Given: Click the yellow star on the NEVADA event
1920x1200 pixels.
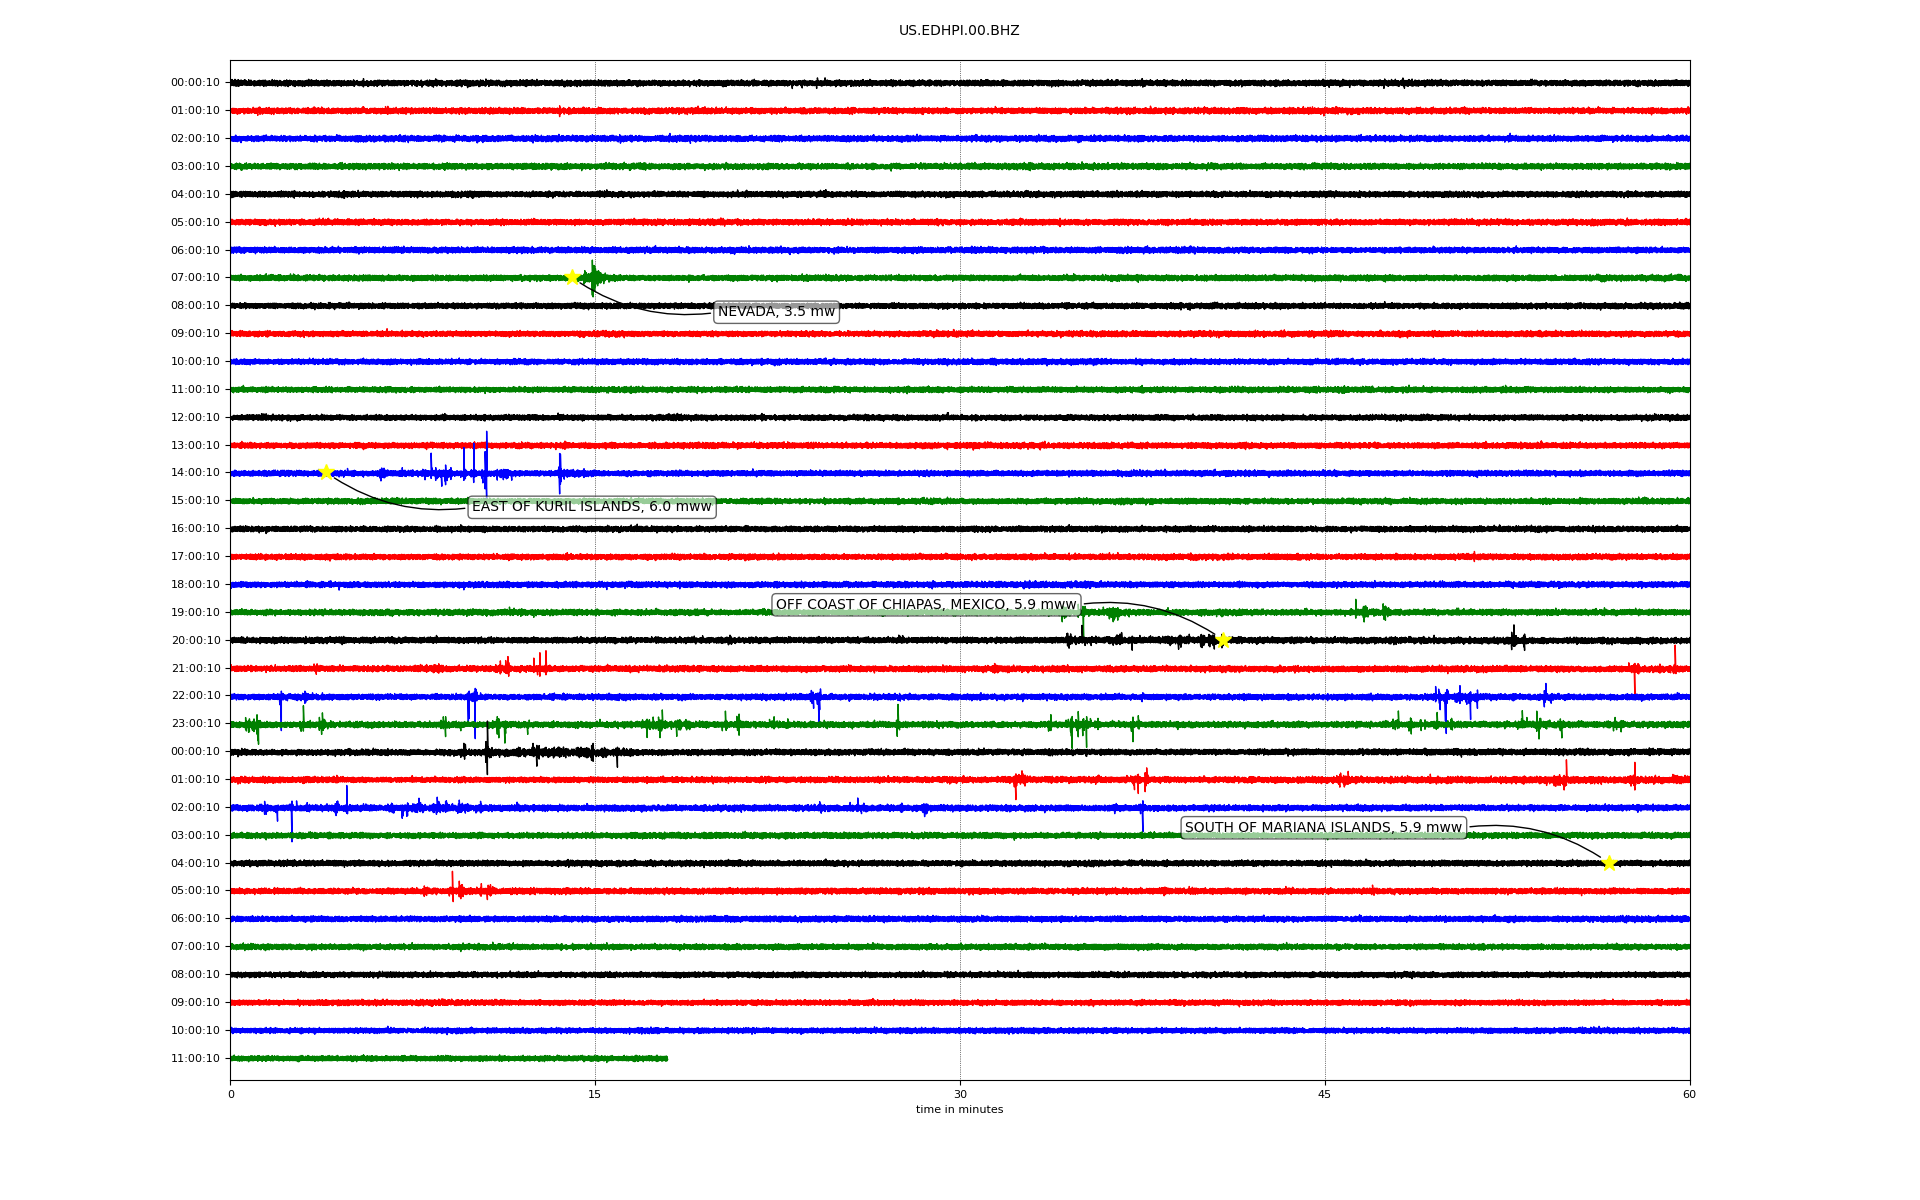Looking at the screenshot, I should (x=572, y=277).
